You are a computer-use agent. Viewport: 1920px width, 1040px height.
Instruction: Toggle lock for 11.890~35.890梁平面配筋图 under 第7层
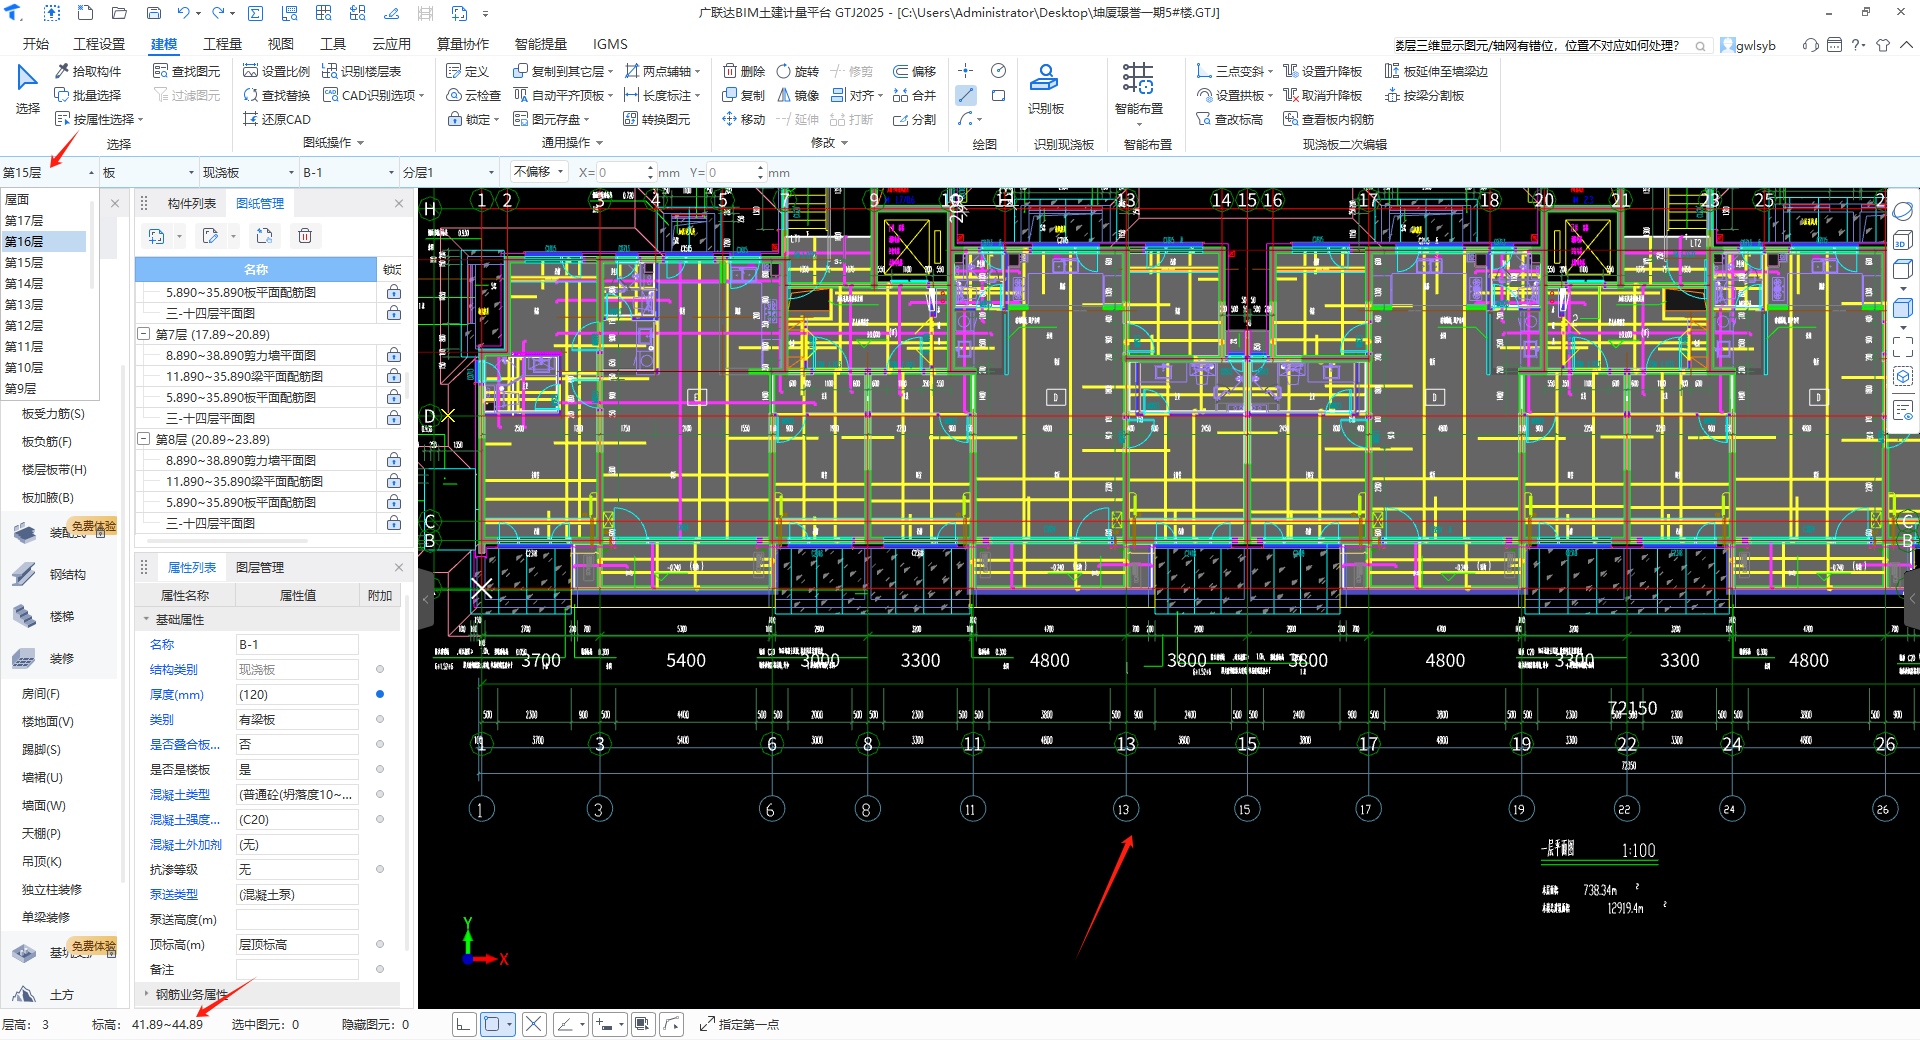click(x=394, y=376)
